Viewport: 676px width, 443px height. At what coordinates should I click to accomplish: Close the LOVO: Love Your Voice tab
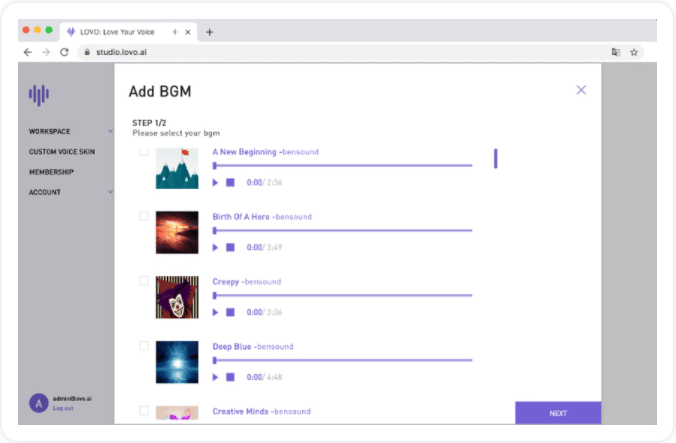tap(188, 32)
